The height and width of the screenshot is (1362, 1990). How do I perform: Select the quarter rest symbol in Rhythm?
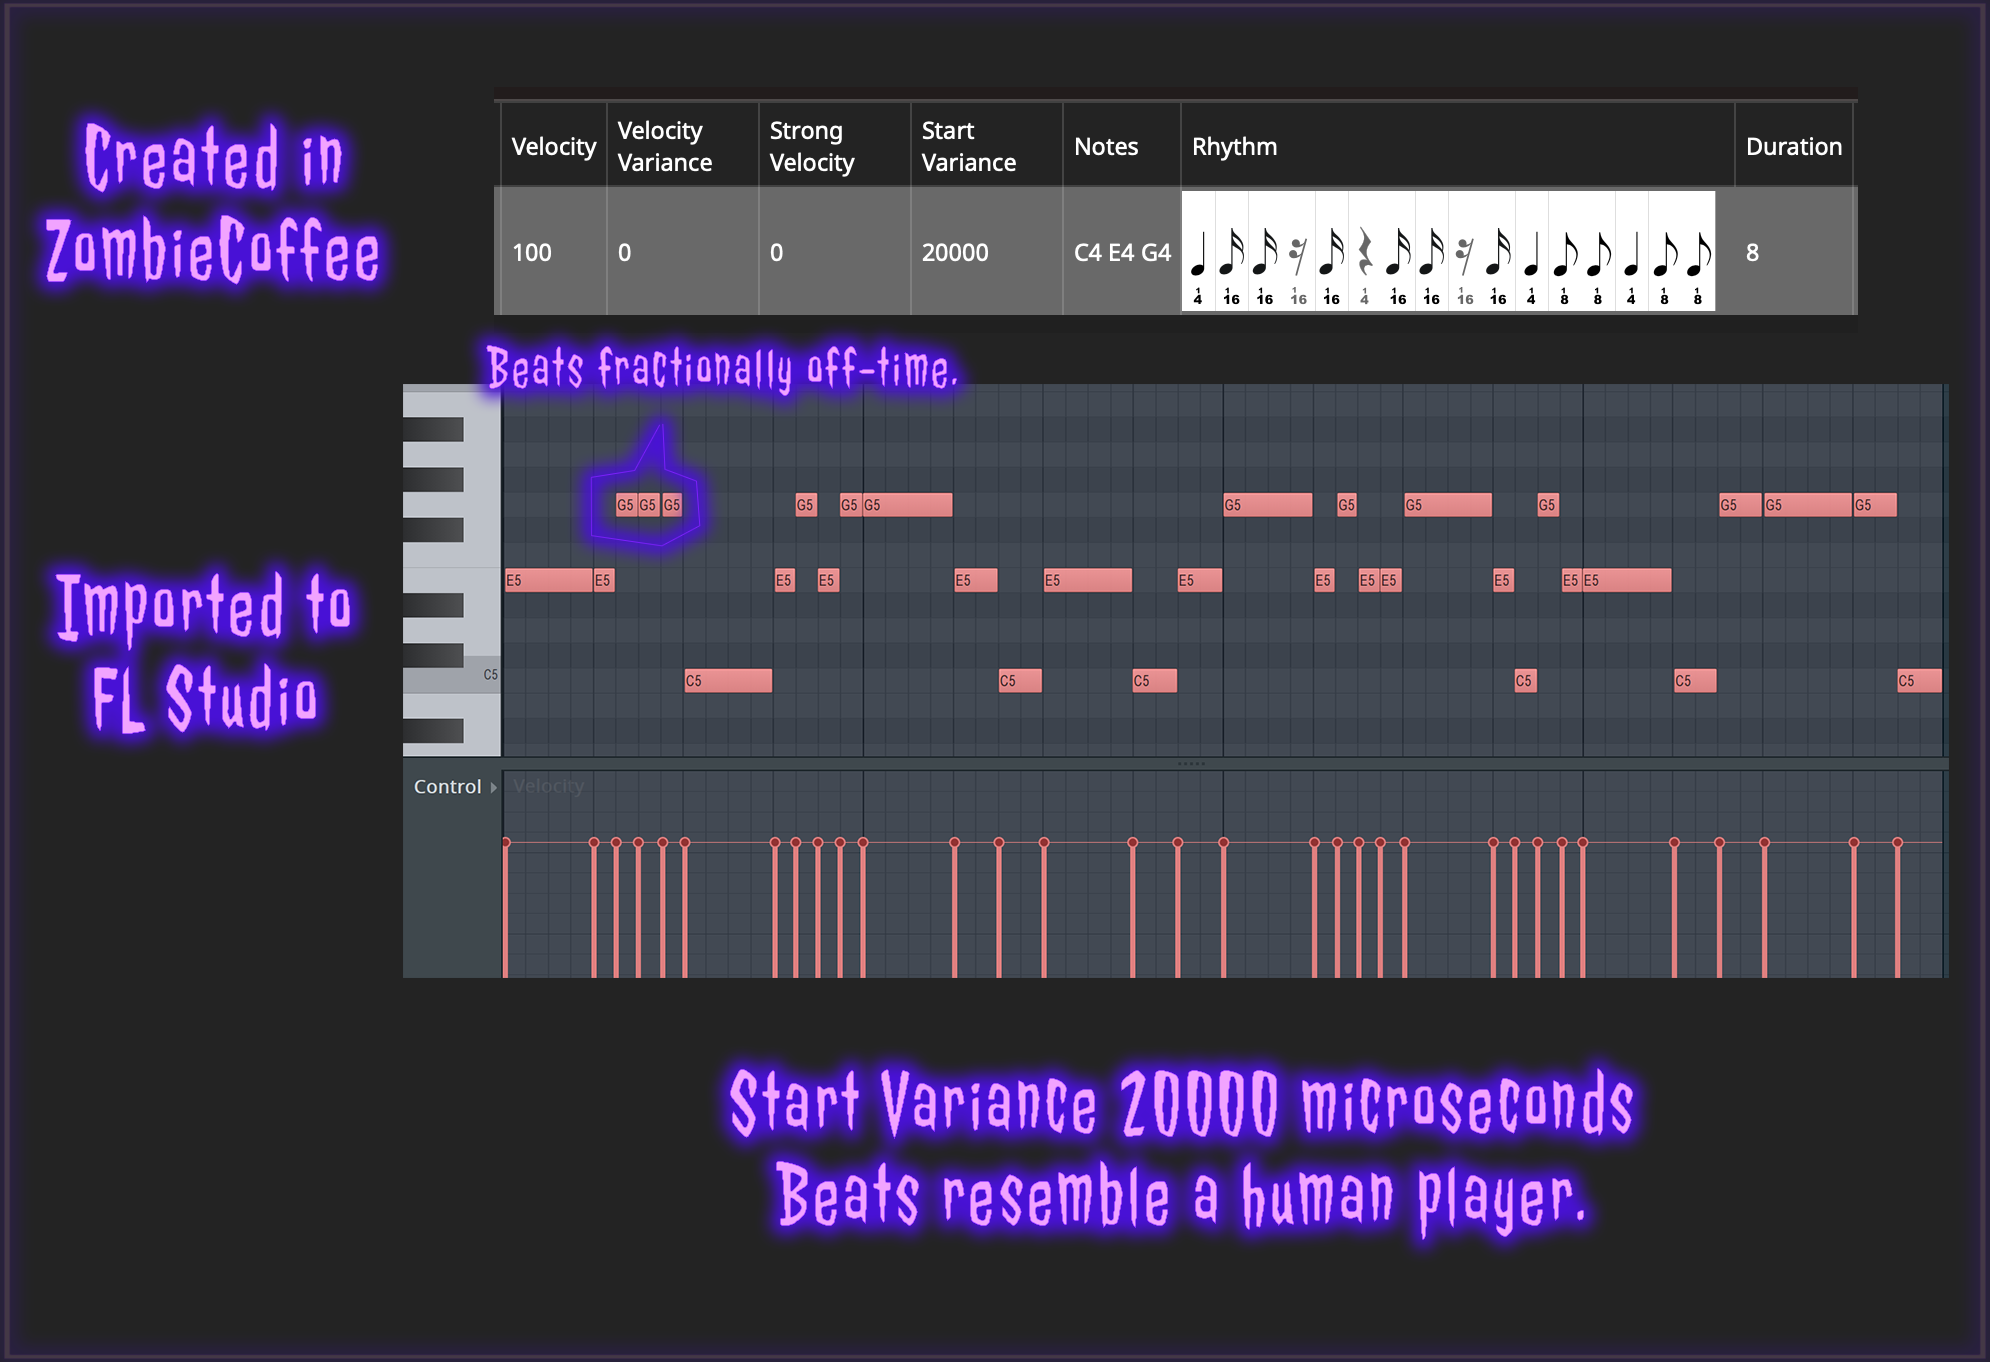1365,252
